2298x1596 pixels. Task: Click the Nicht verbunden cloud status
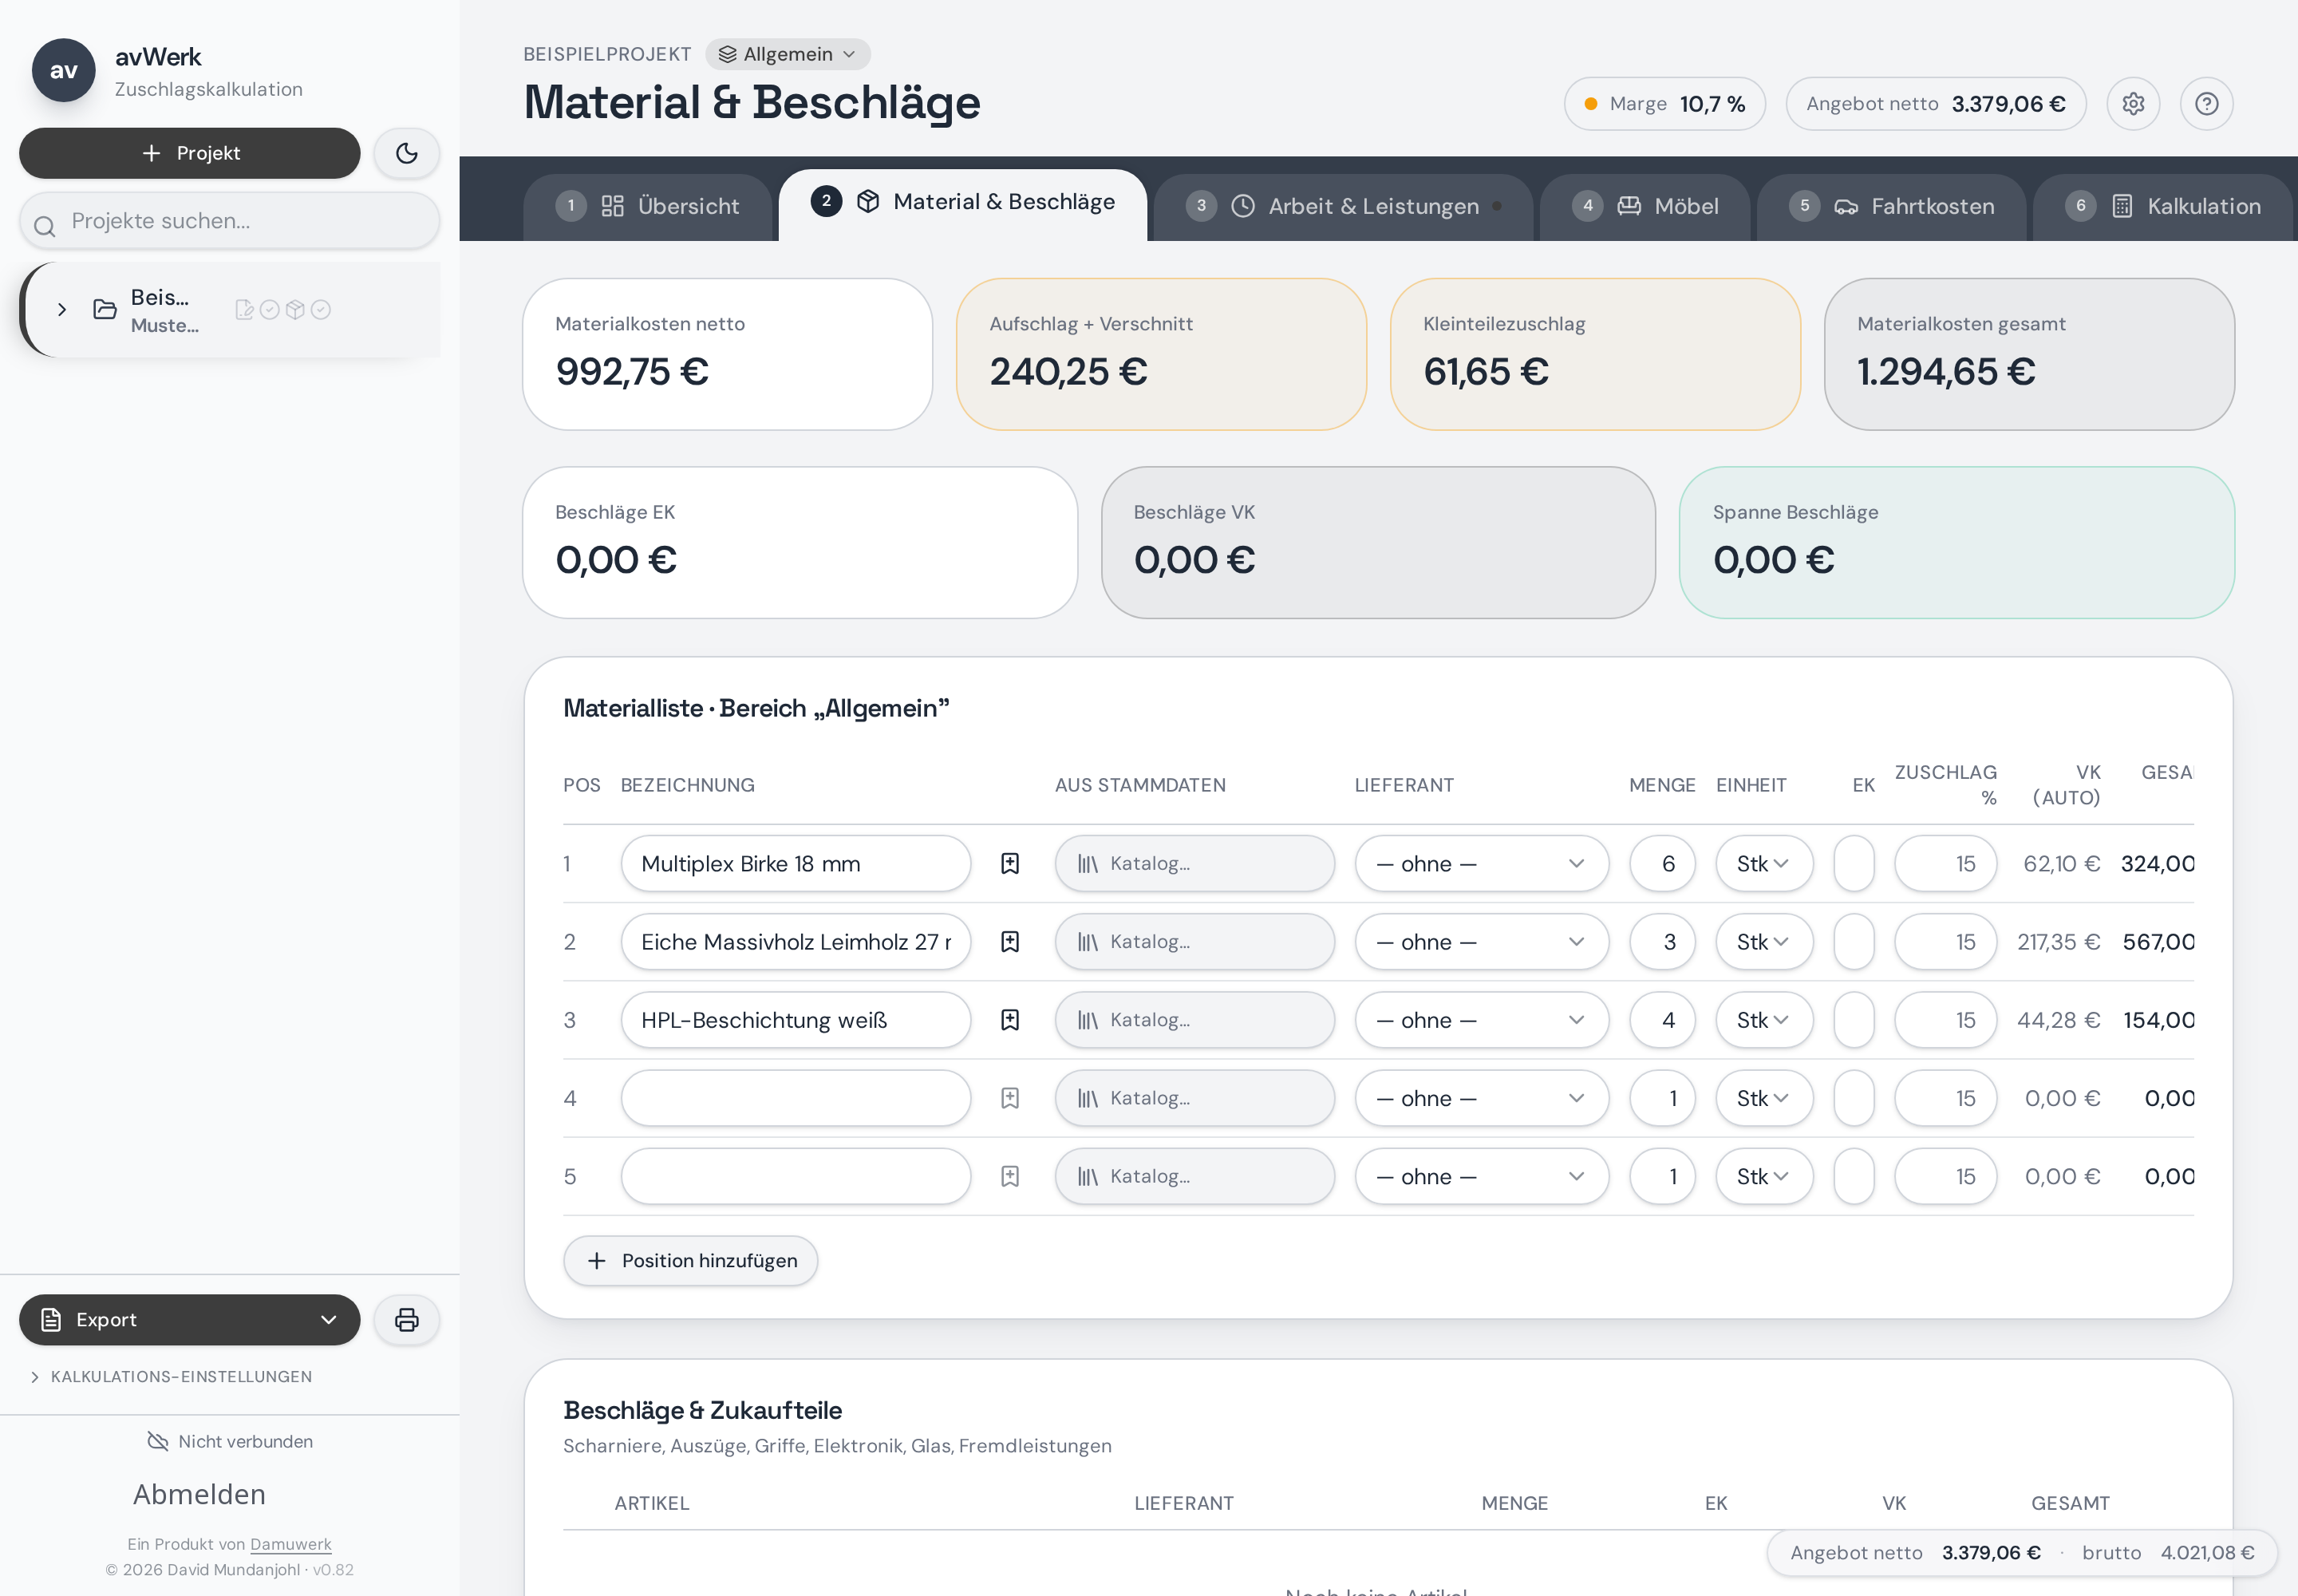(x=230, y=1441)
